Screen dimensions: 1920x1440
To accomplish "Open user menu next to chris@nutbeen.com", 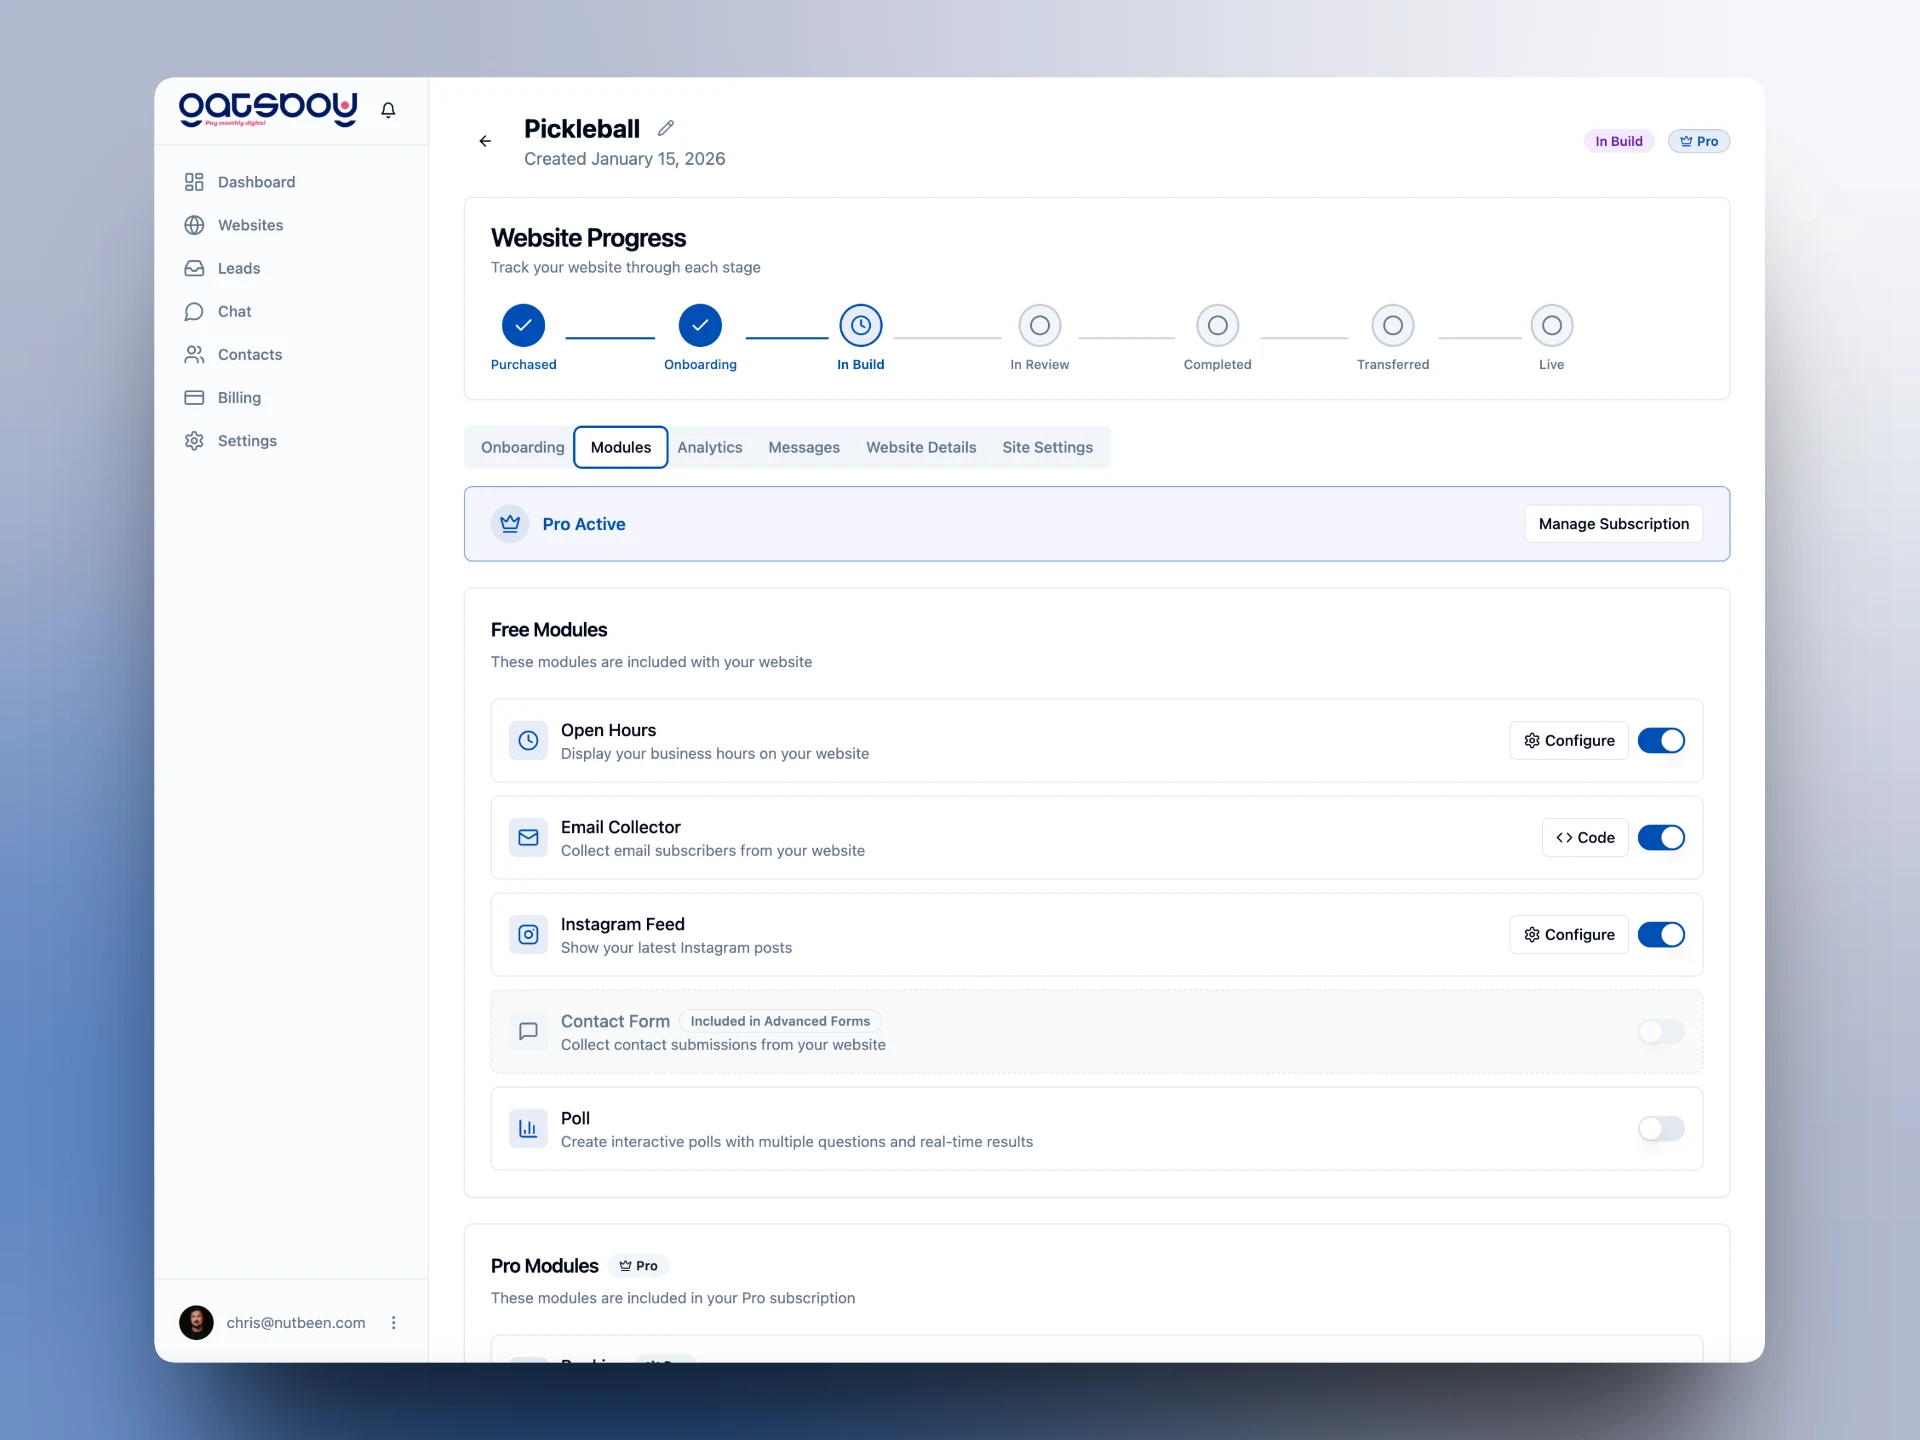I will [393, 1322].
